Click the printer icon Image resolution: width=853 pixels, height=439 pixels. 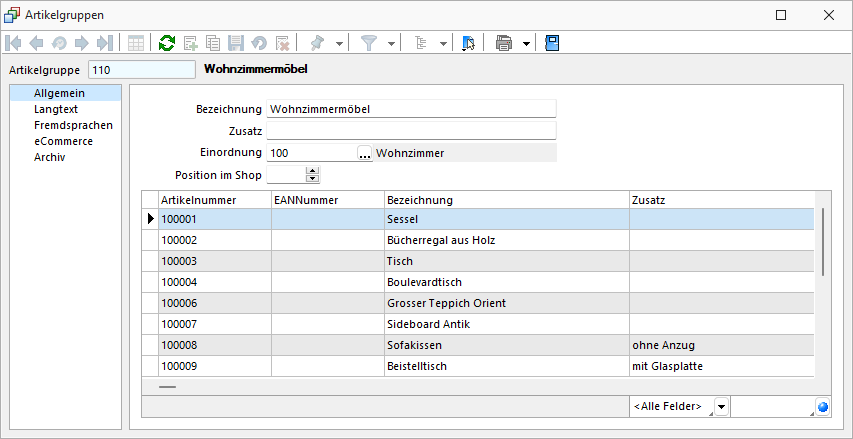tap(504, 43)
